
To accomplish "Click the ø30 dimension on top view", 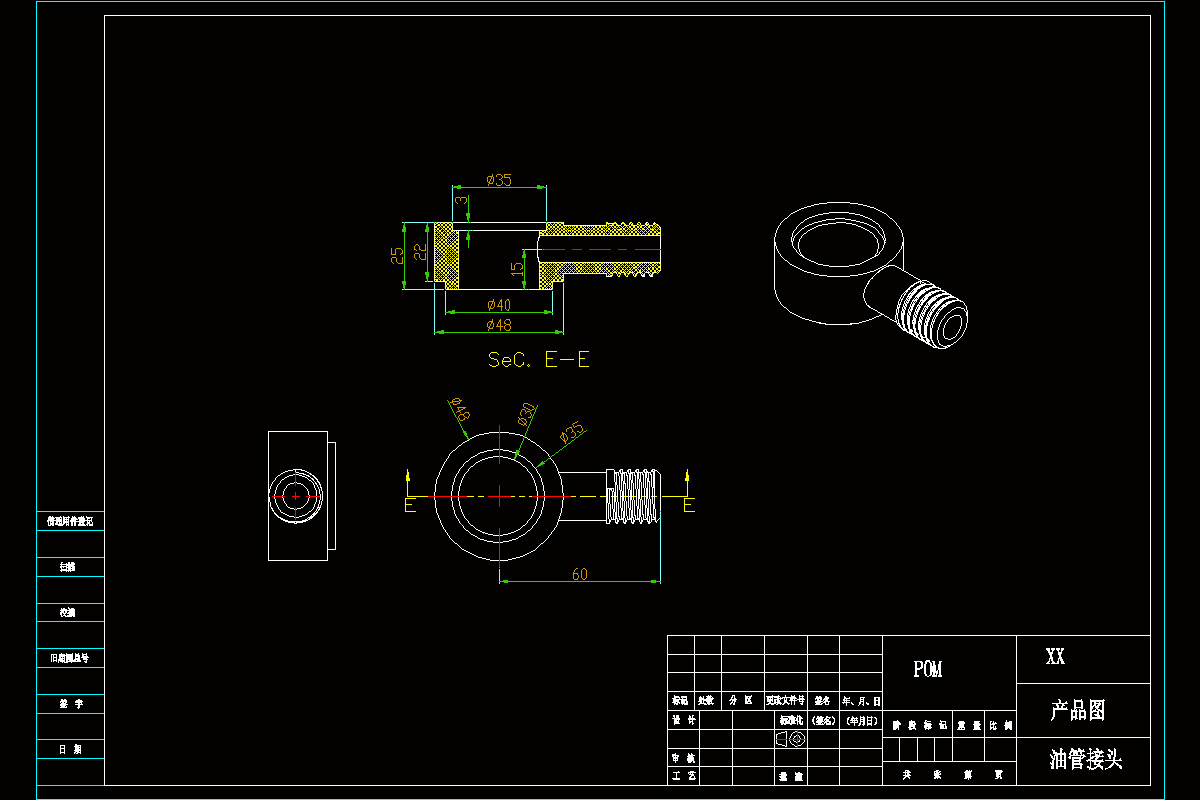I will (526, 414).
